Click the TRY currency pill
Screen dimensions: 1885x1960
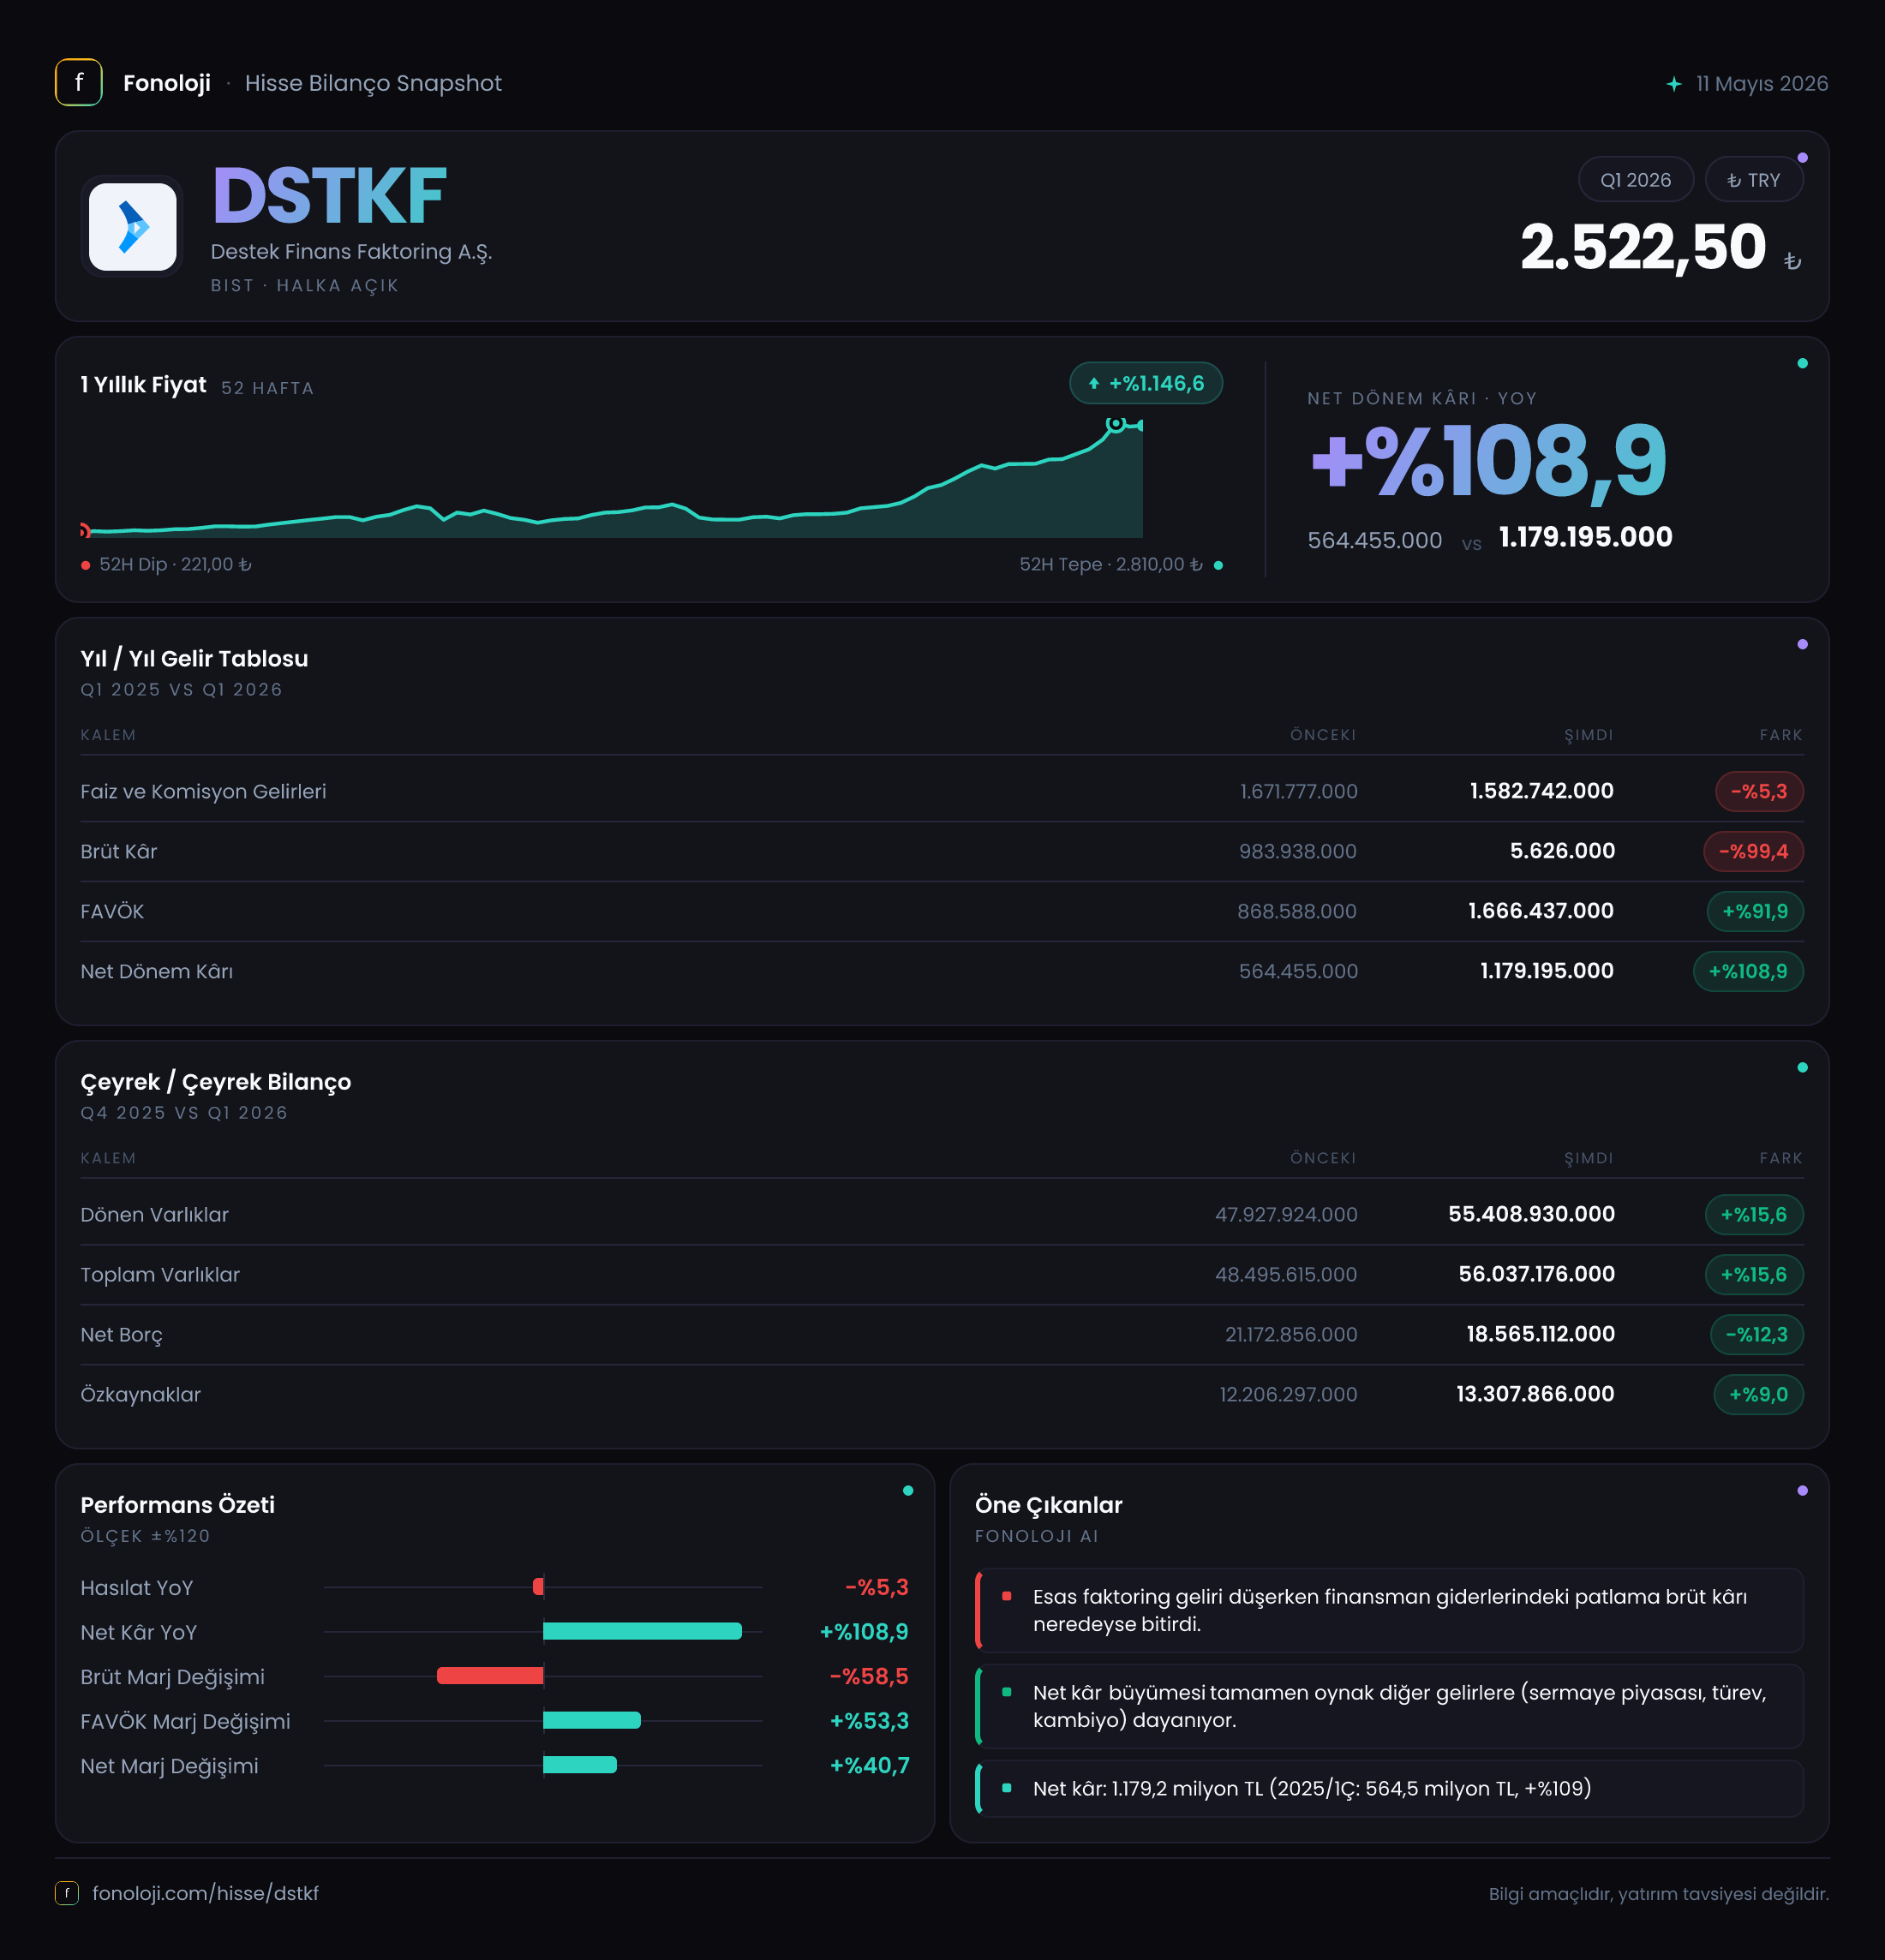point(1754,180)
